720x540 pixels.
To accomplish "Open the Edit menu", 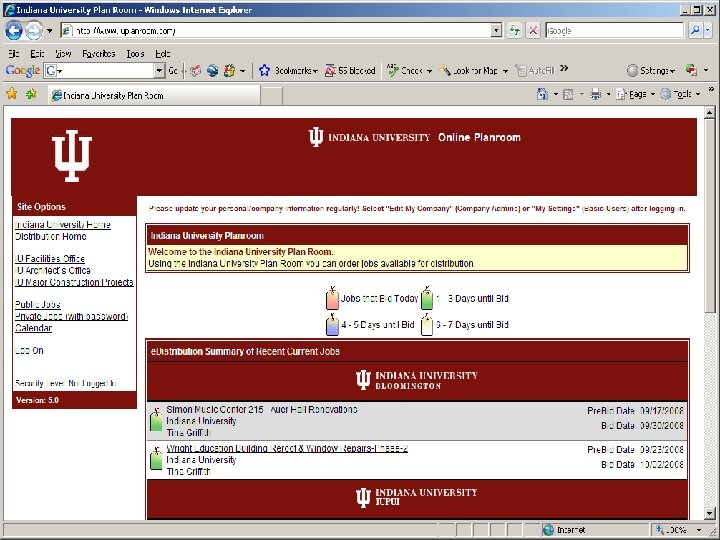I will (37, 54).
